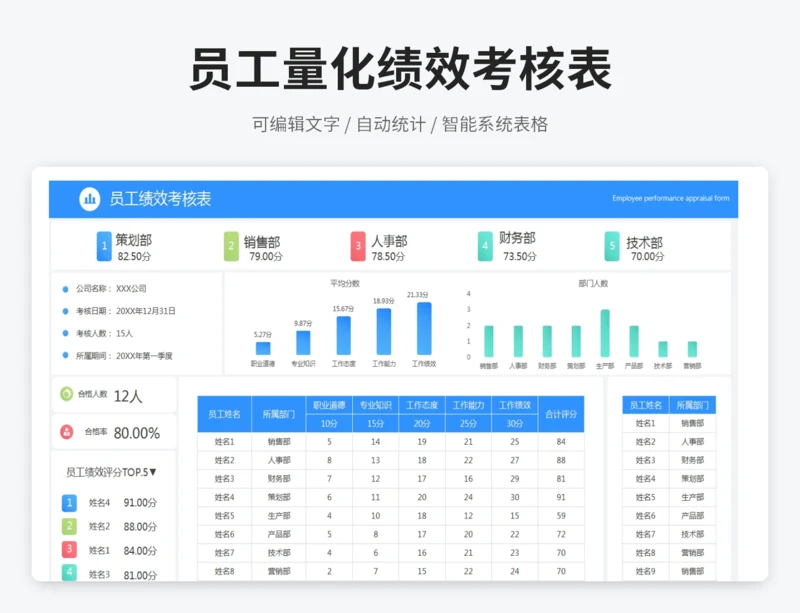The width and height of the screenshot is (800, 613).
Task: Click the teal rank 5 badge beside 技术部
Action: [612, 246]
